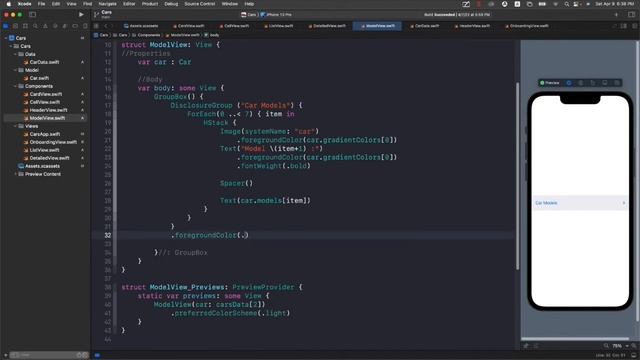Open preview device settings button
The height and width of the screenshot is (360, 640).
tap(604, 83)
